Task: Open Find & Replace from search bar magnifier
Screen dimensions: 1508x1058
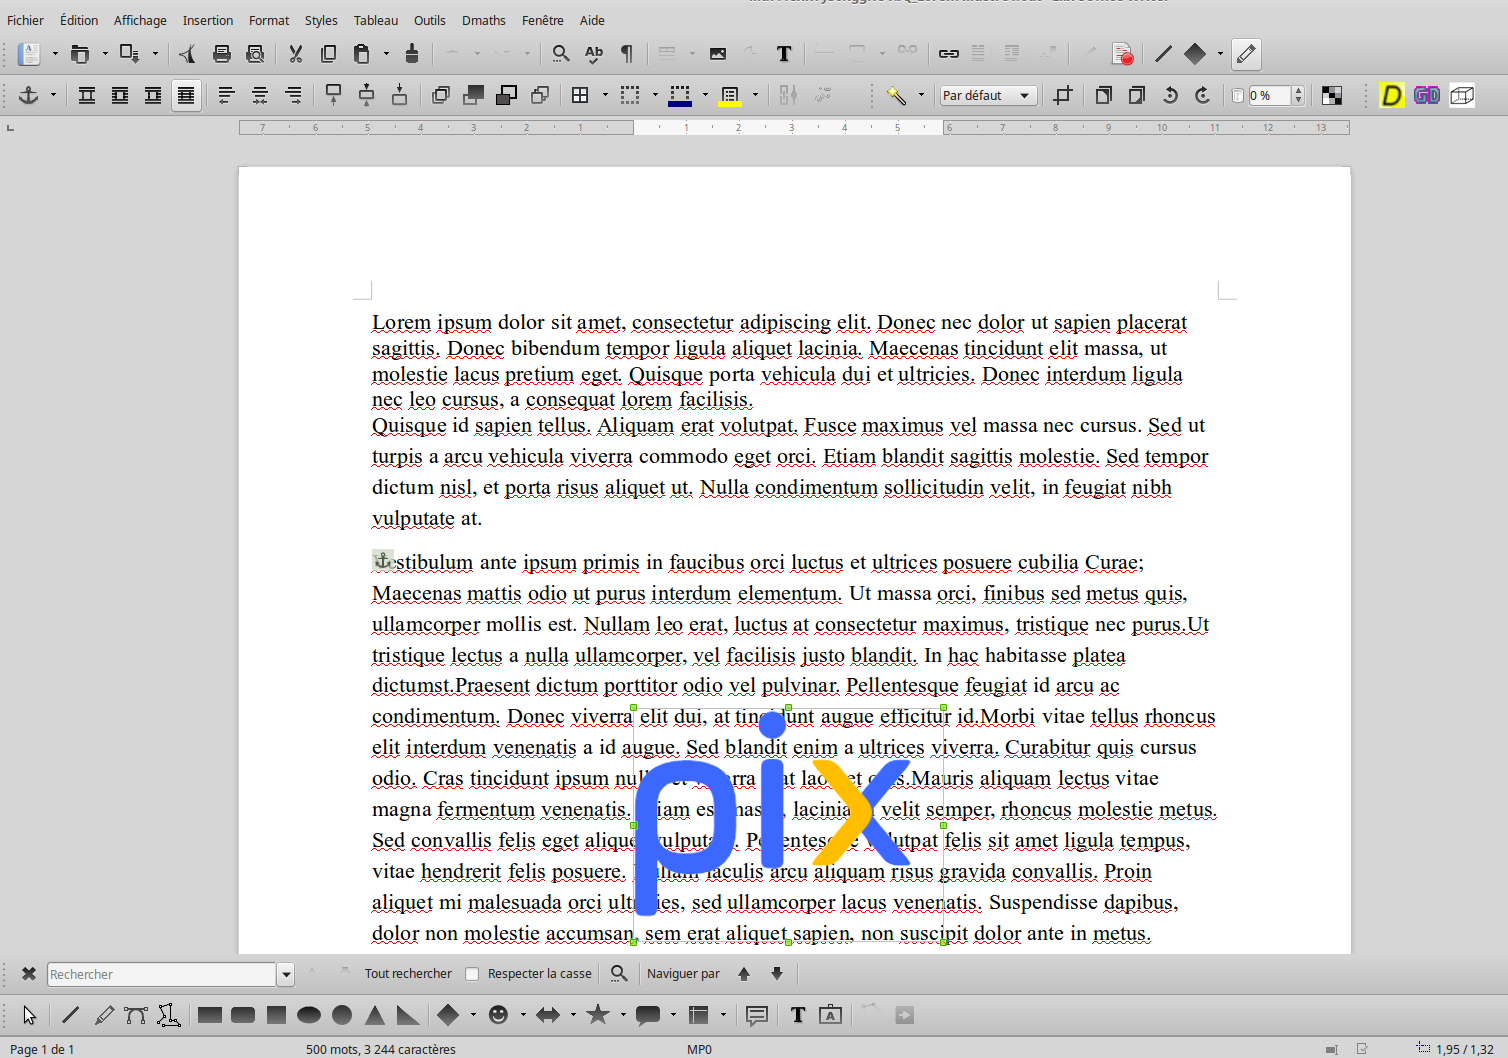Action: click(619, 974)
